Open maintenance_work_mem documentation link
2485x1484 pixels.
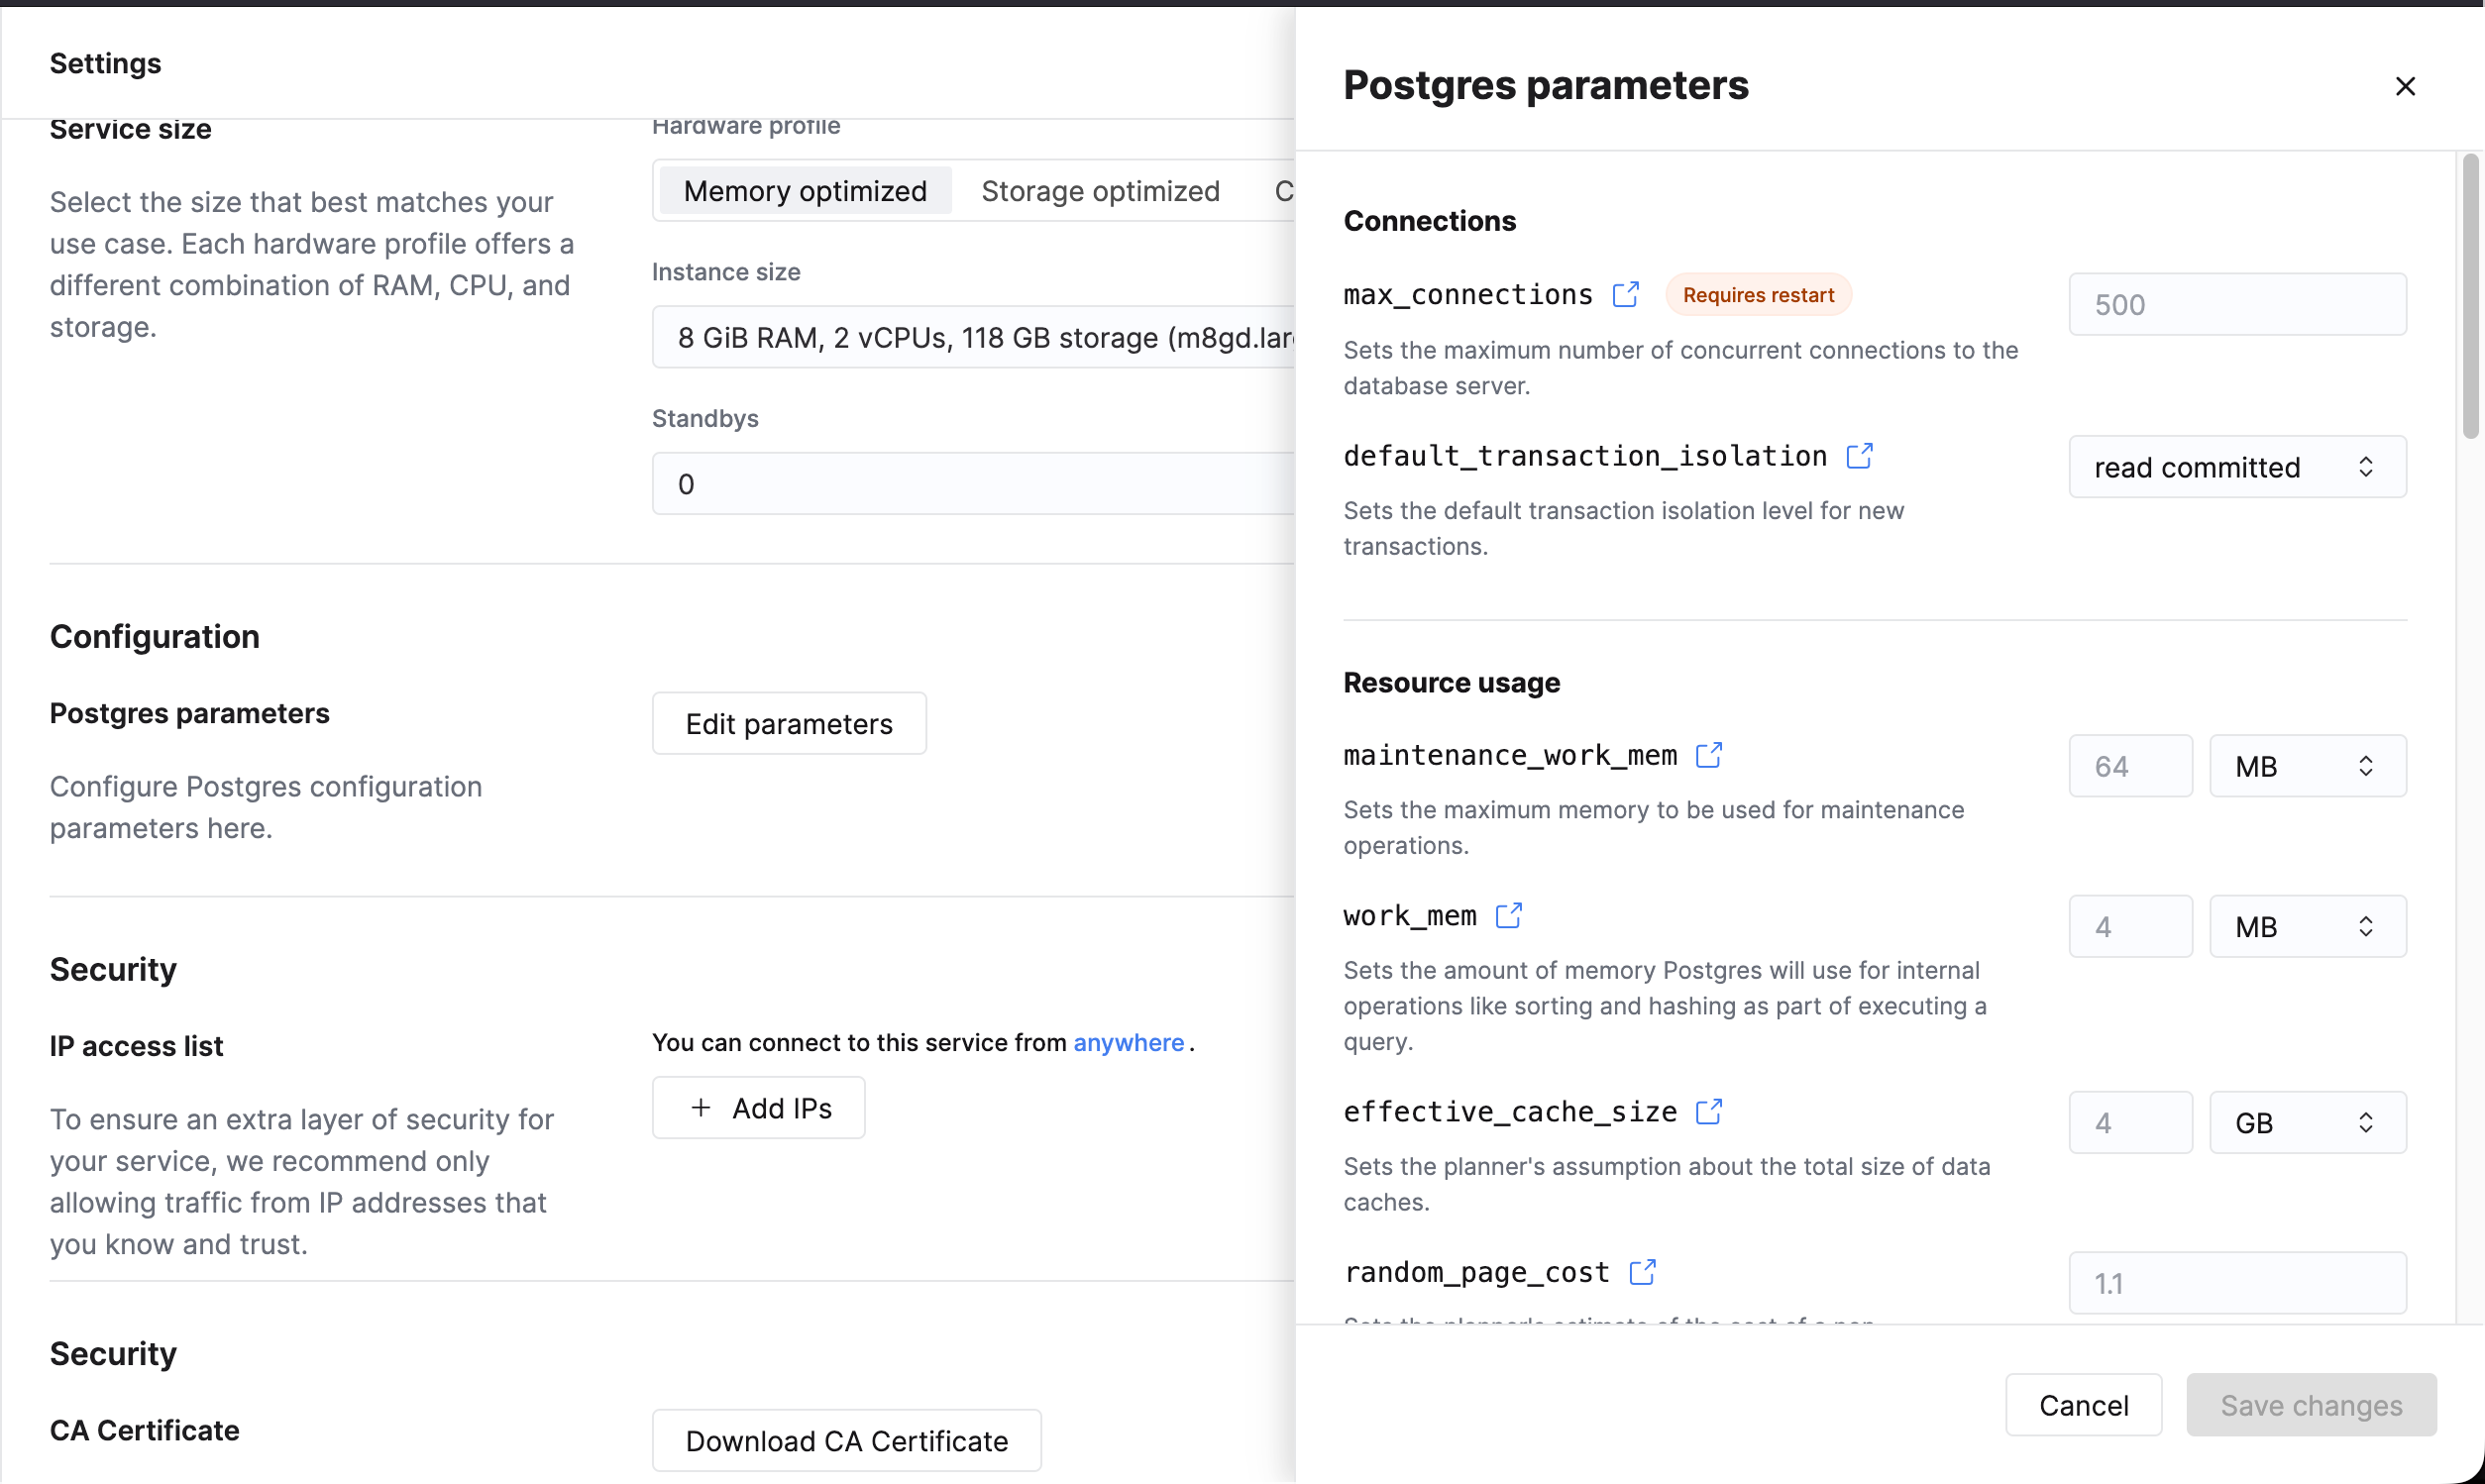click(1708, 755)
